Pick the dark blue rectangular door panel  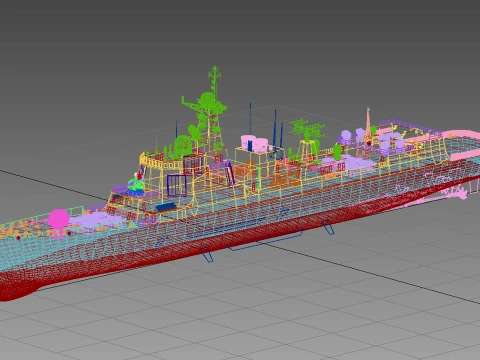[177, 185]
